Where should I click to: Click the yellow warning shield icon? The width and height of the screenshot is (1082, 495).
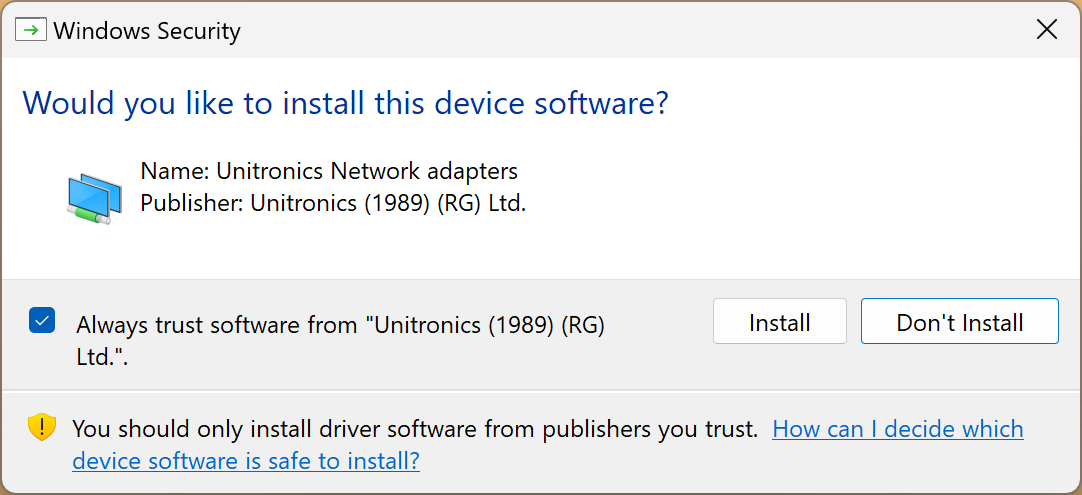(41, 428)
